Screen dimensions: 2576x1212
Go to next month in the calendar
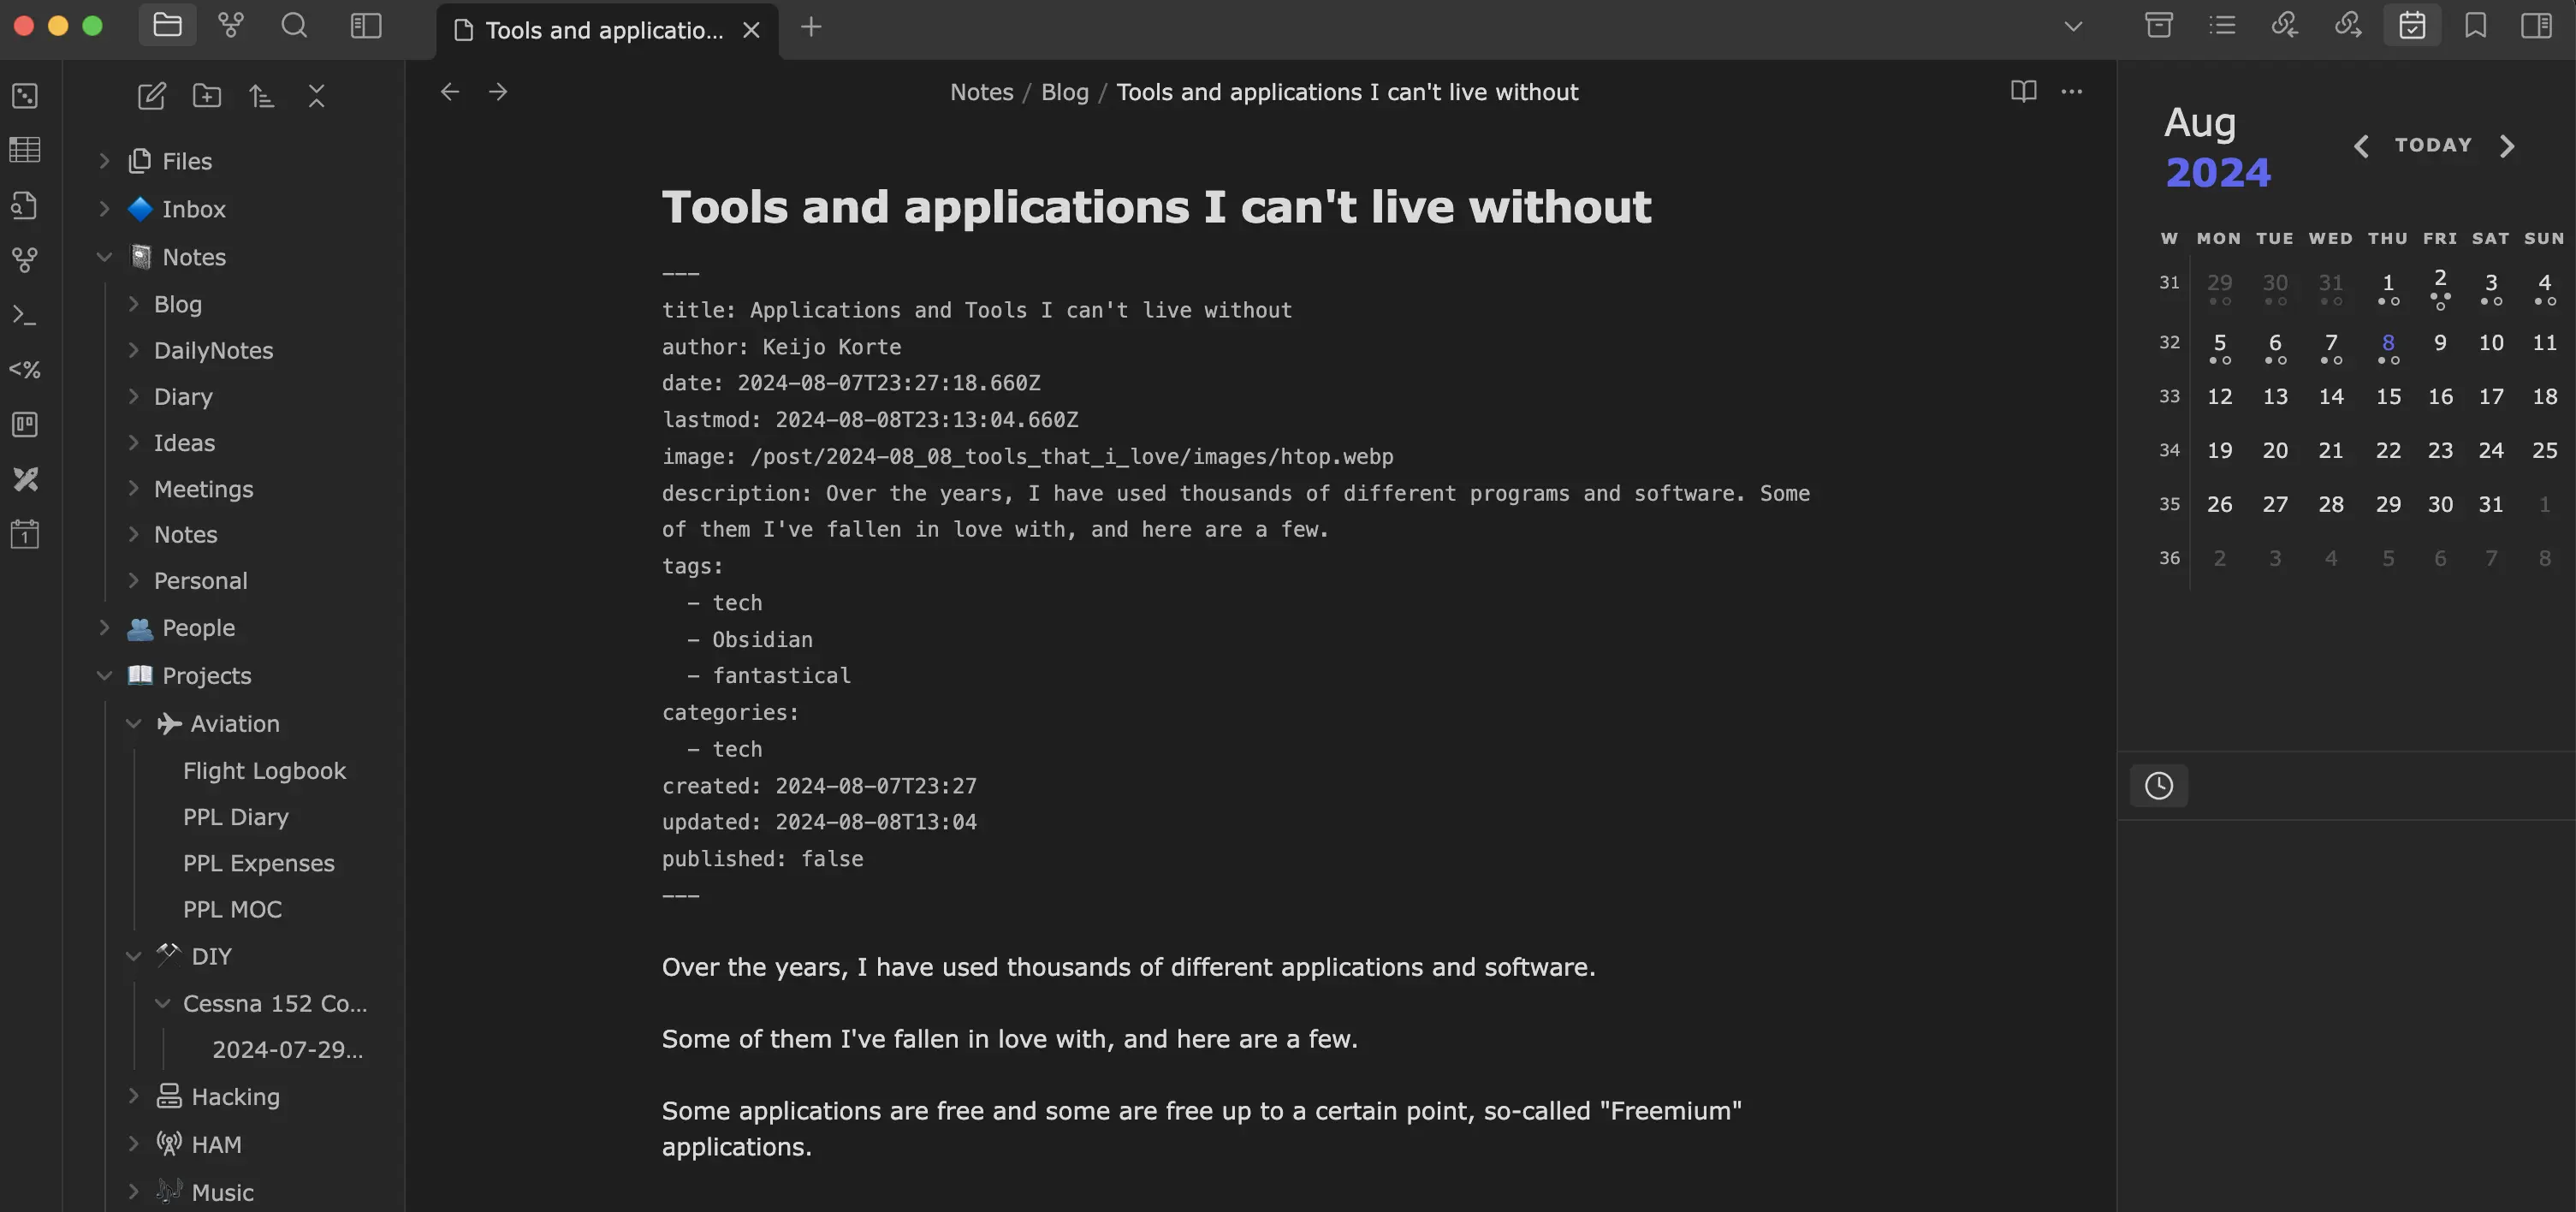click(x=2507, y=147)
